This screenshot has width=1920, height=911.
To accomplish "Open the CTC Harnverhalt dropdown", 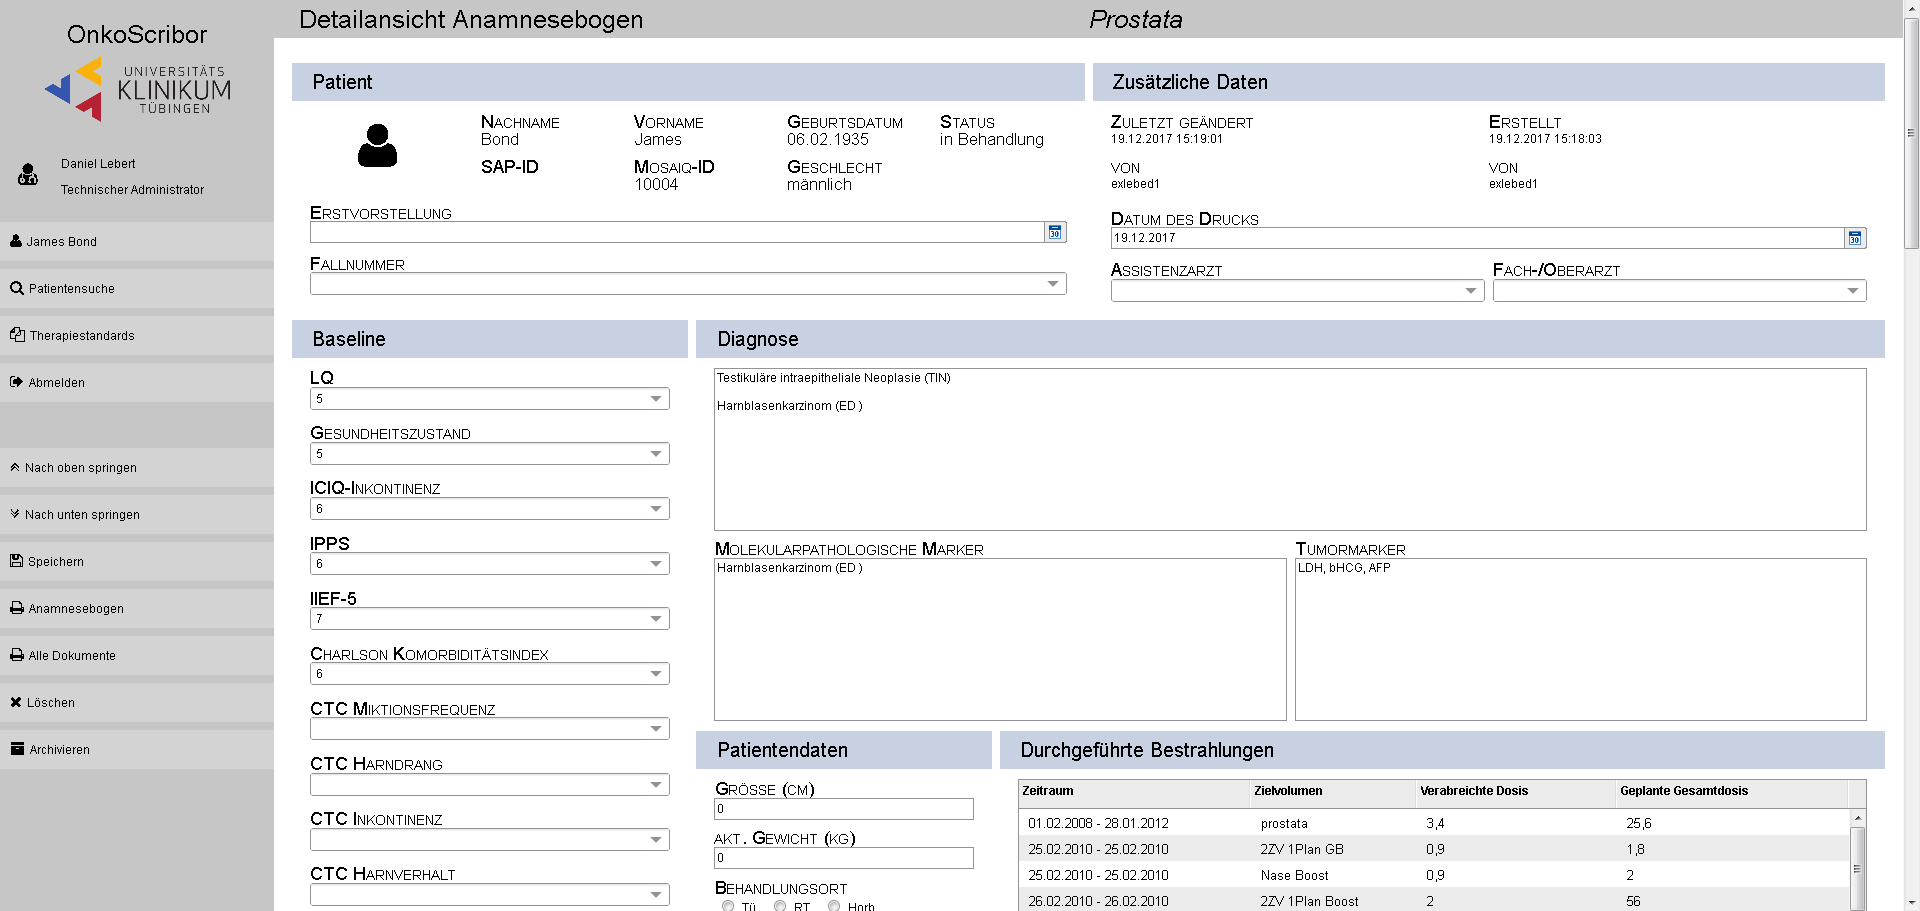I will [489, 894].
